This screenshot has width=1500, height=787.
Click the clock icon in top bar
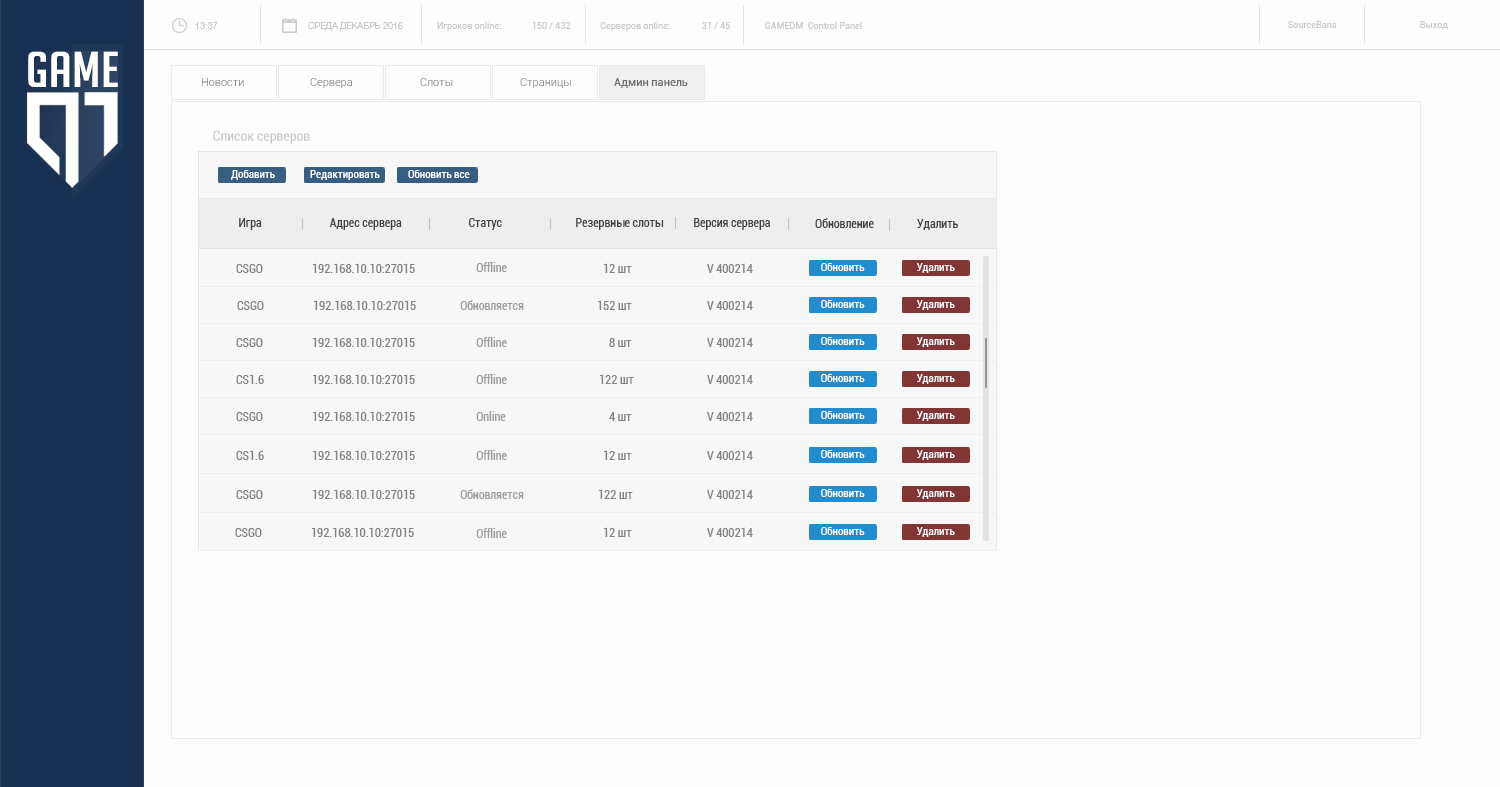180,25
